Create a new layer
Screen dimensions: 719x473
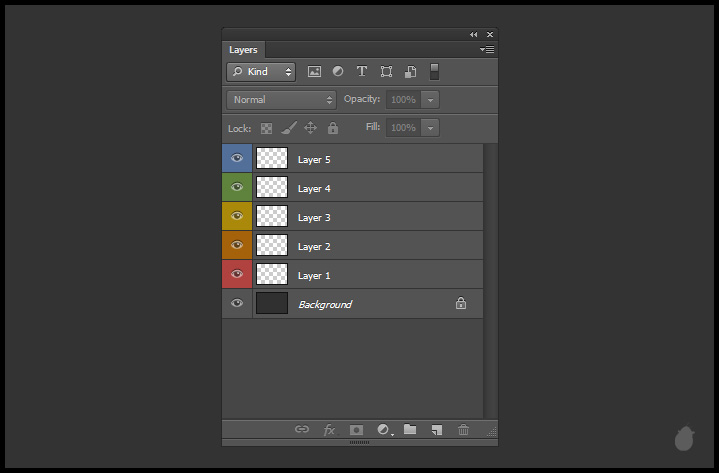pos(436,430)
